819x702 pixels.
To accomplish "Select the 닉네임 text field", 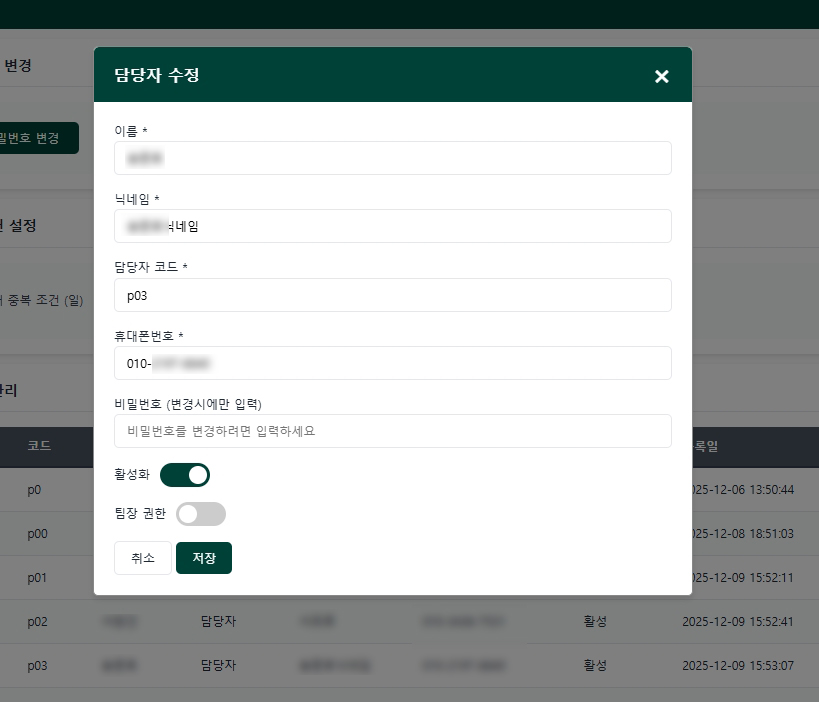I will point(393,226).
